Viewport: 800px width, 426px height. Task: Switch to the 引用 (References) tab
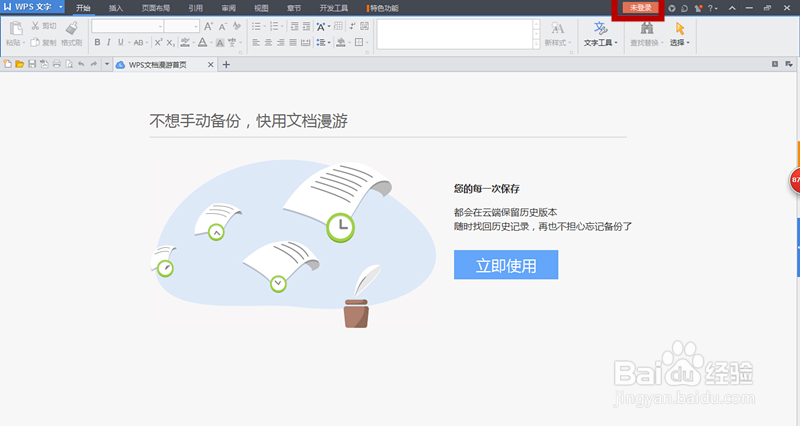(x=195, y=8)
